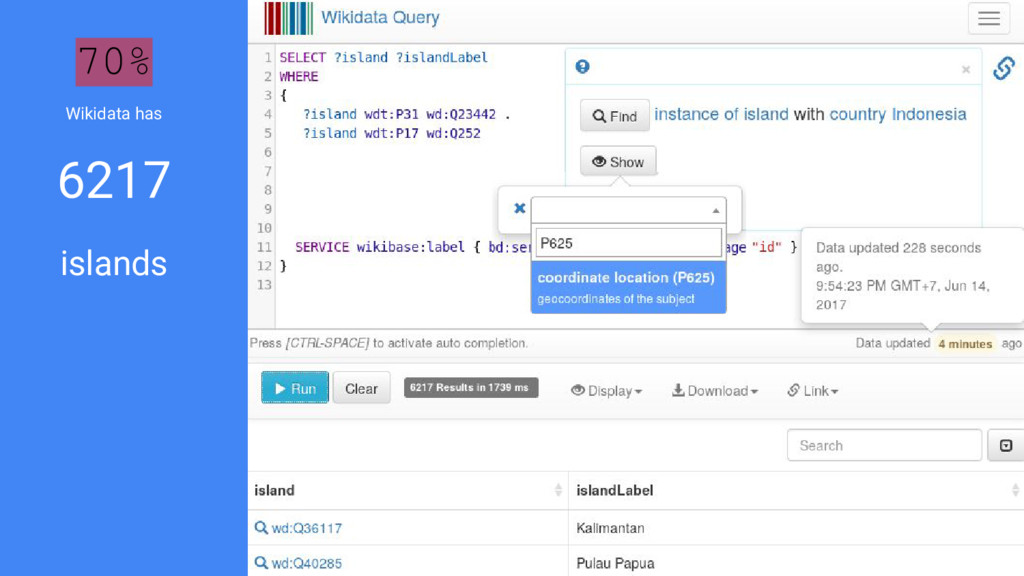Remove the property selector with blue X
Viewport: 1024px width, 576px height.
[x=519, y=208]
